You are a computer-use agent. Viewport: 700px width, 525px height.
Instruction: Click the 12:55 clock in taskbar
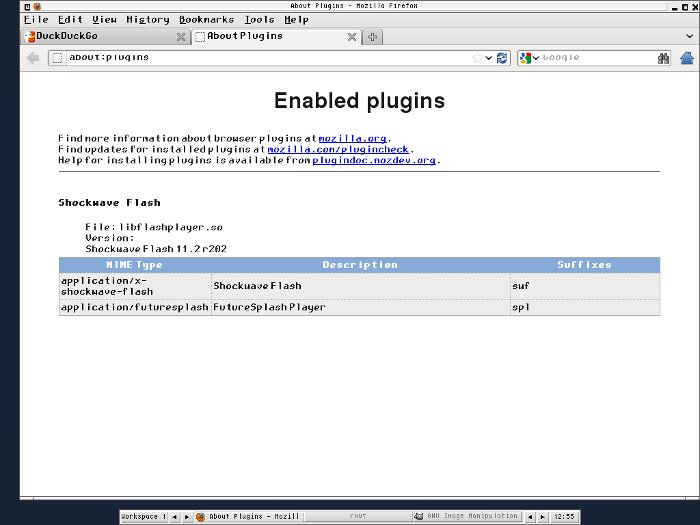coord(564,517)
